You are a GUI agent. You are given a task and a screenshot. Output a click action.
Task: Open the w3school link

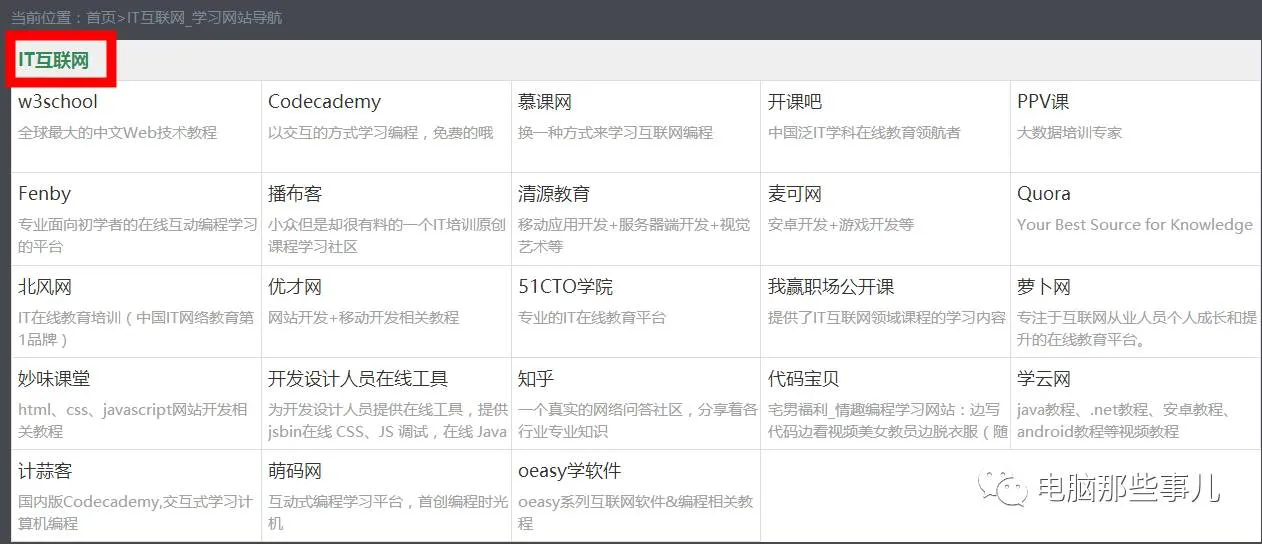58,101
